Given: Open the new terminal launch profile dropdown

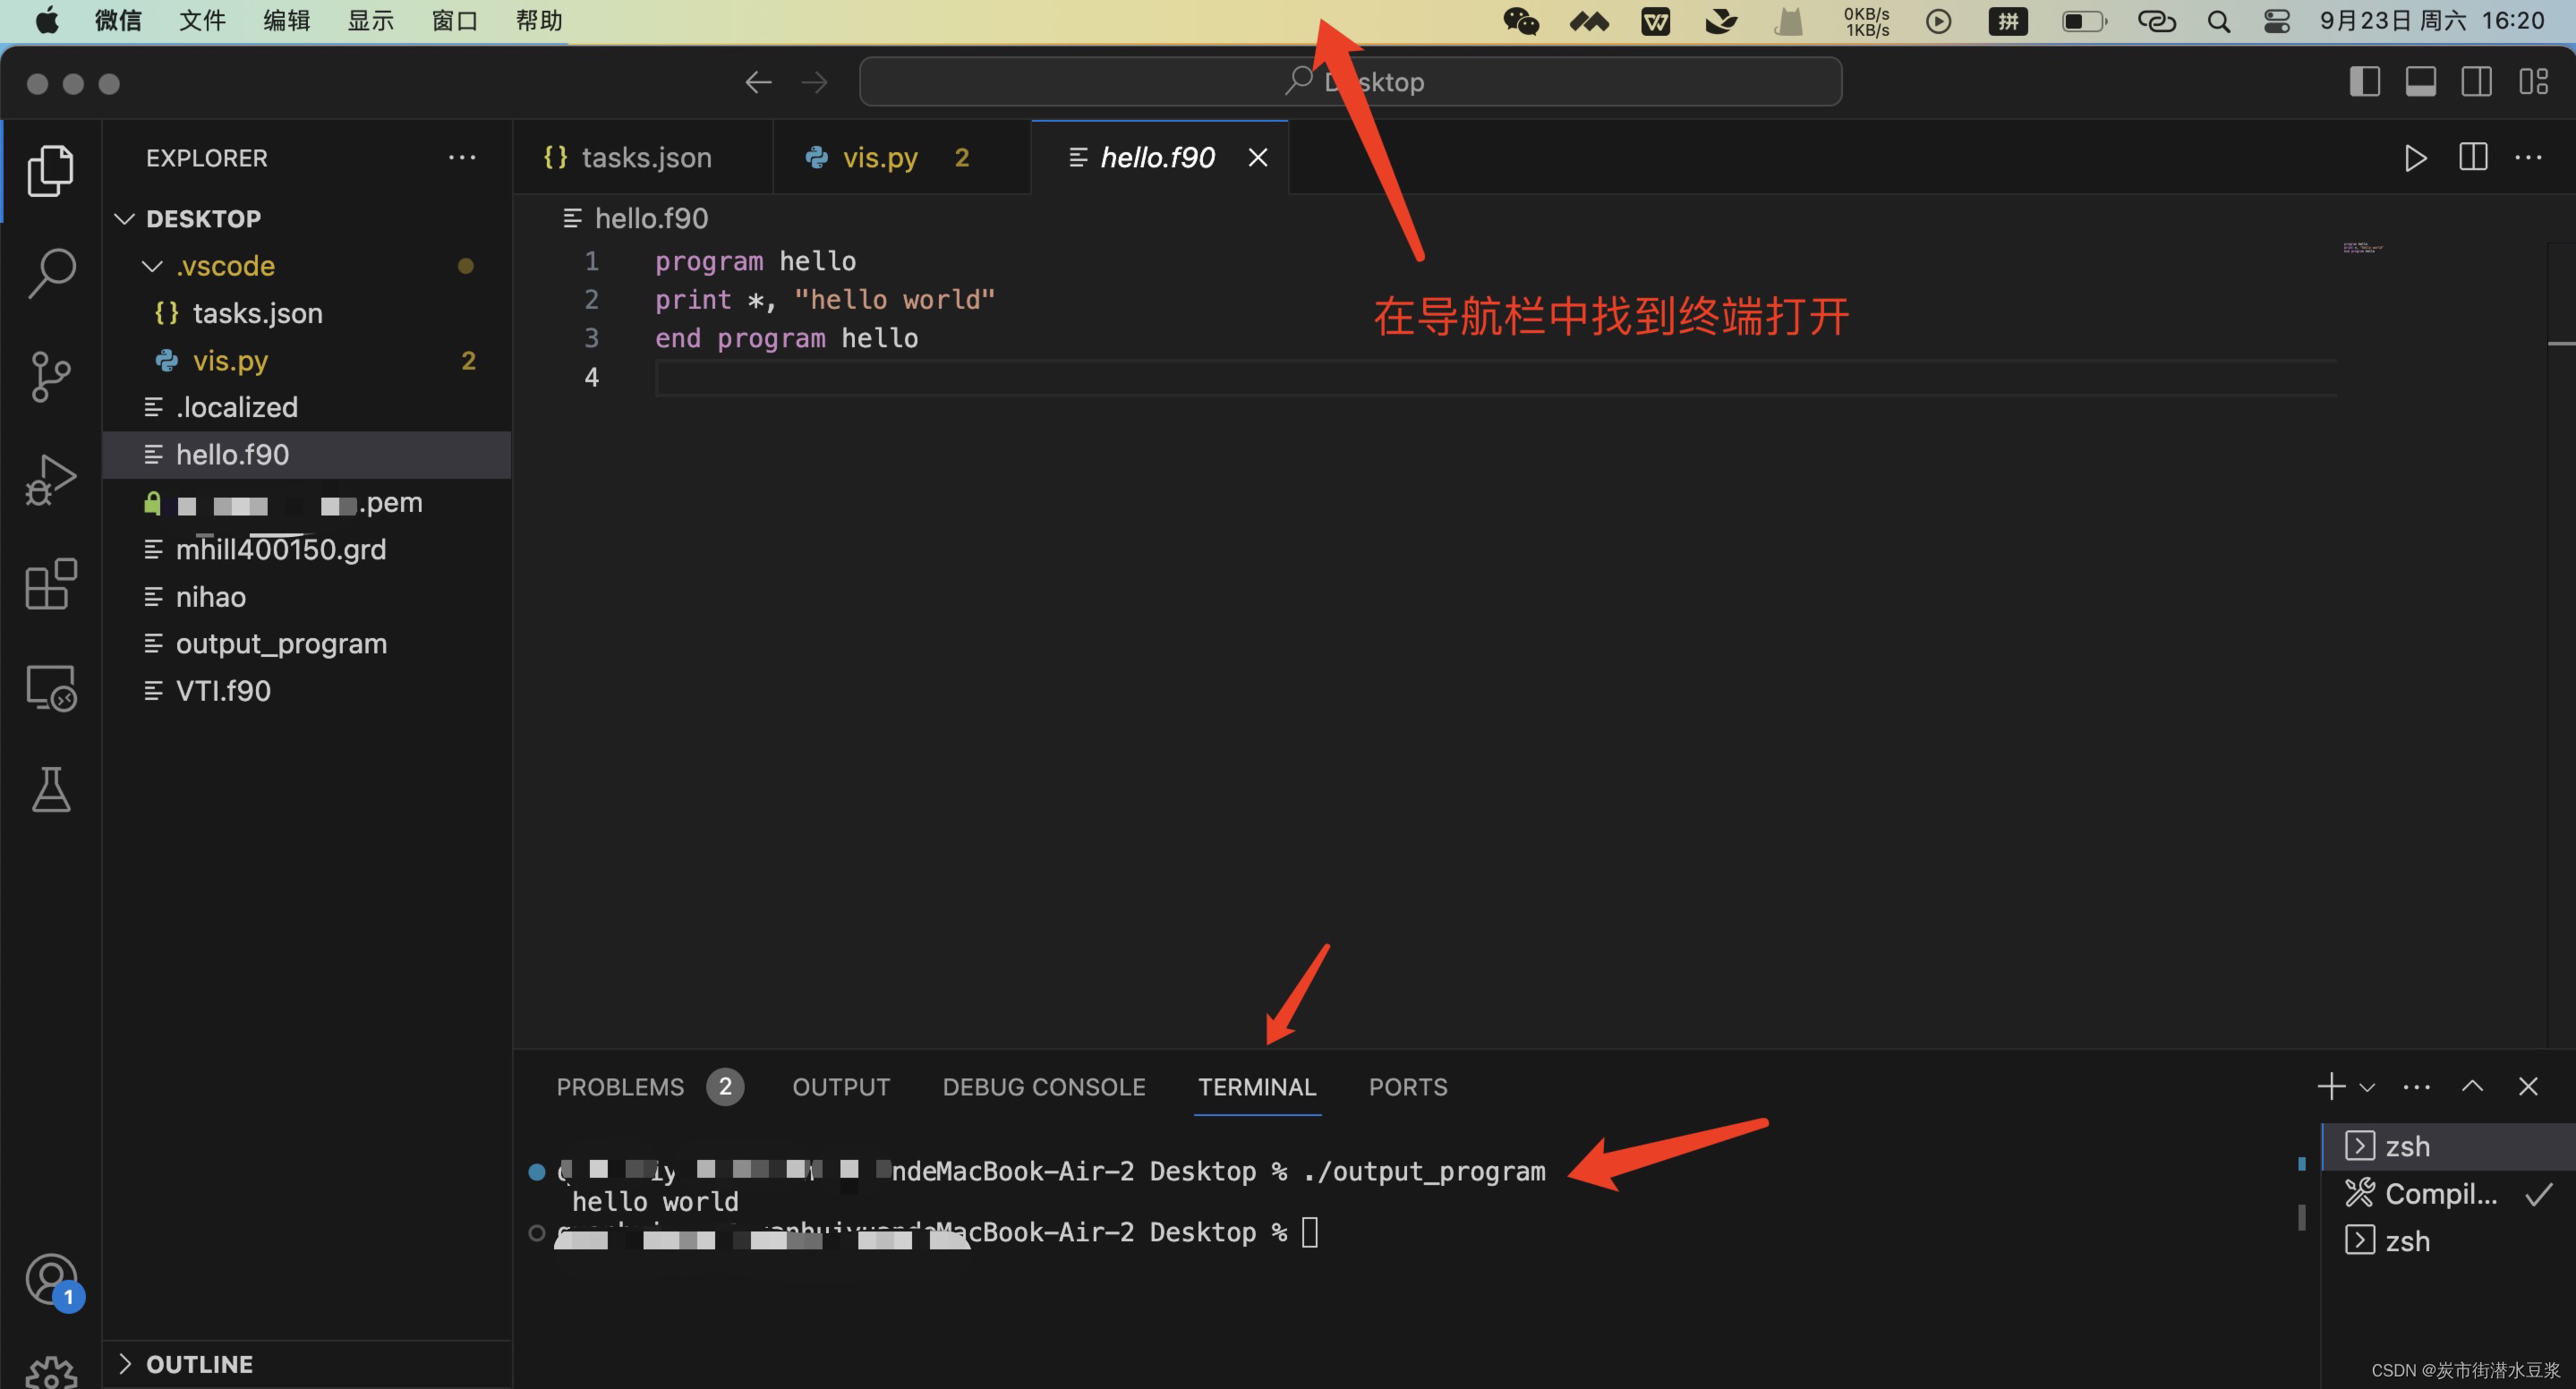Looking at the screenshot, I should click(2367, 1087).
